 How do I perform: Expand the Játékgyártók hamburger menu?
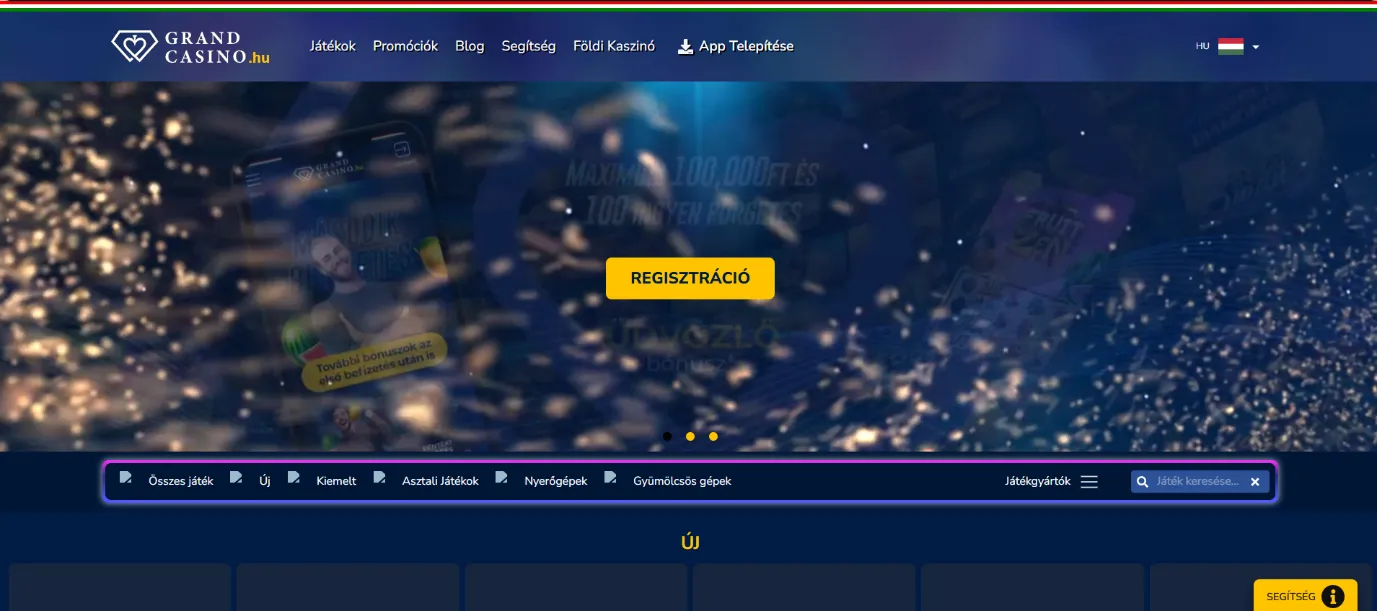1089,482
